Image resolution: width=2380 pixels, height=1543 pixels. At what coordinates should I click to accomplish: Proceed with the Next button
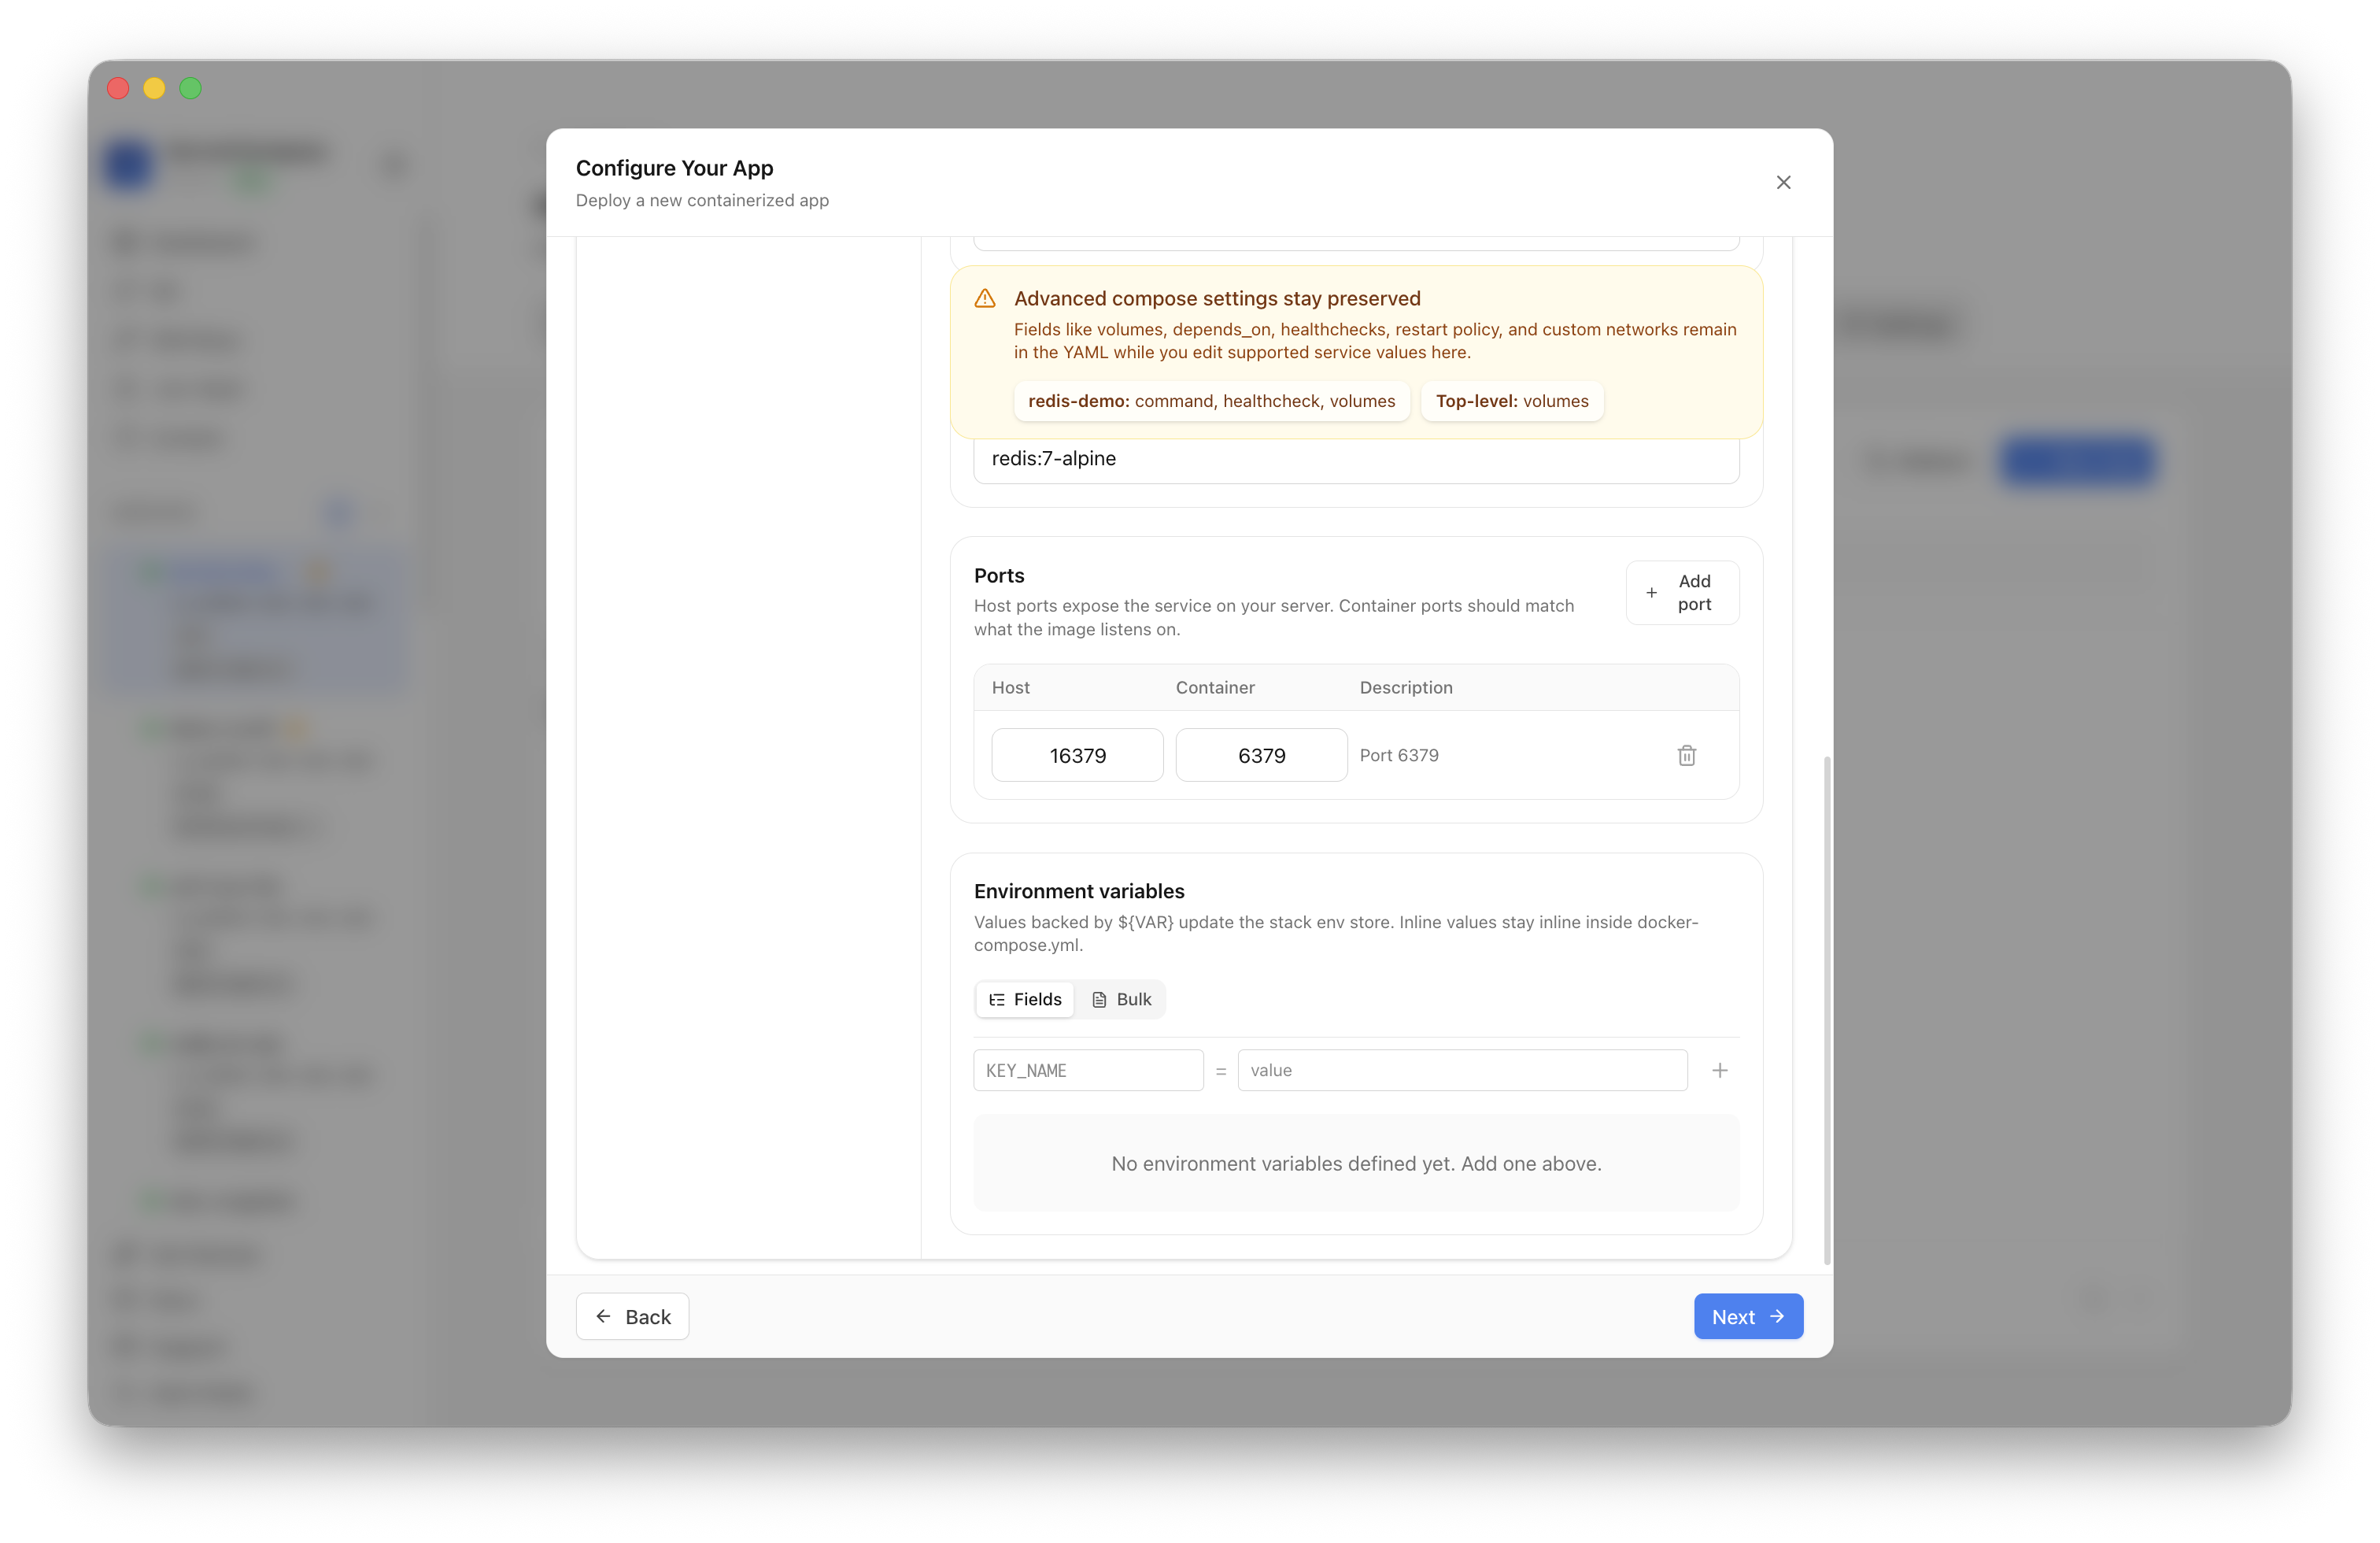[1748, 1316]
